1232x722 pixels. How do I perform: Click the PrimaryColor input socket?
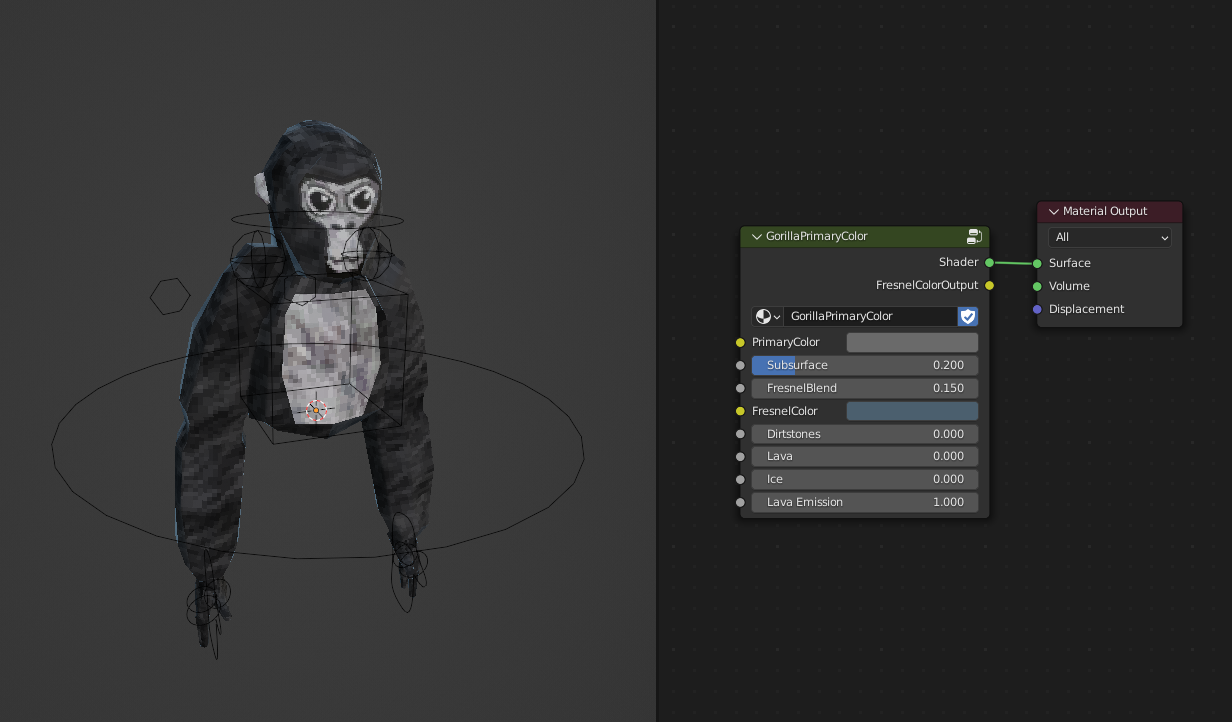click(740, 341)
